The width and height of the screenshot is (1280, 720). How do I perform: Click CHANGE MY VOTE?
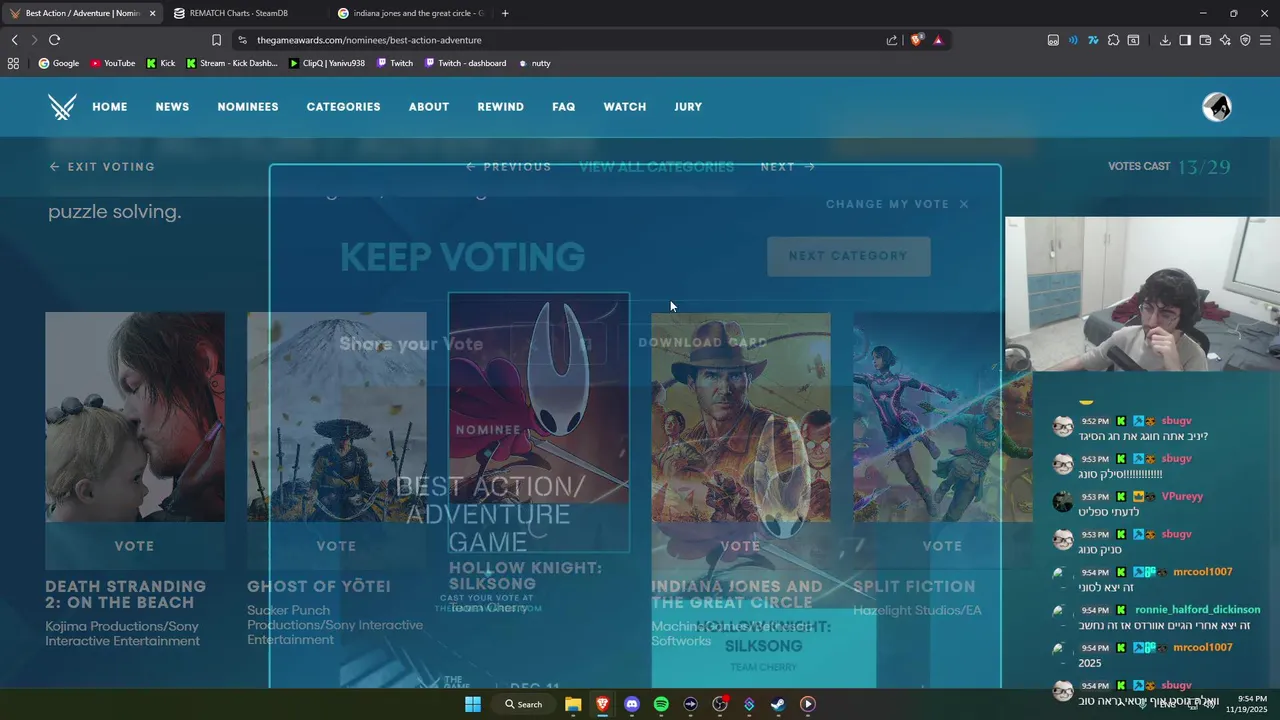[x=897, y=204]
